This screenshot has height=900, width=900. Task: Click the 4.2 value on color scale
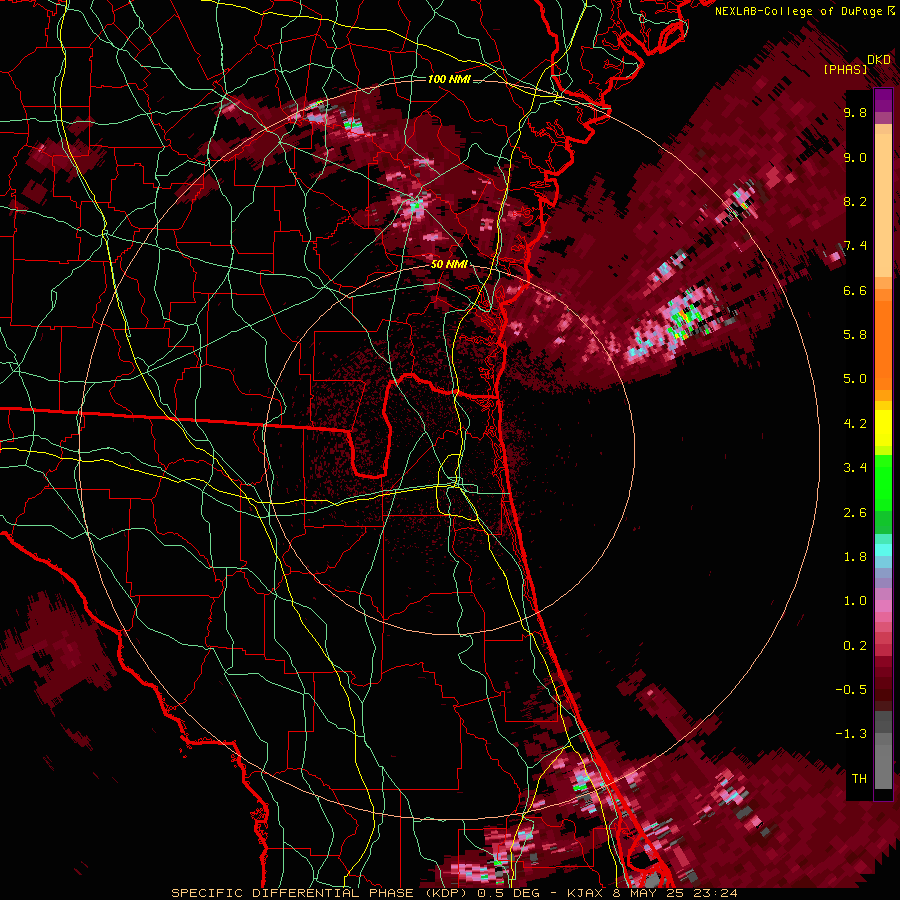pos(855,424)
